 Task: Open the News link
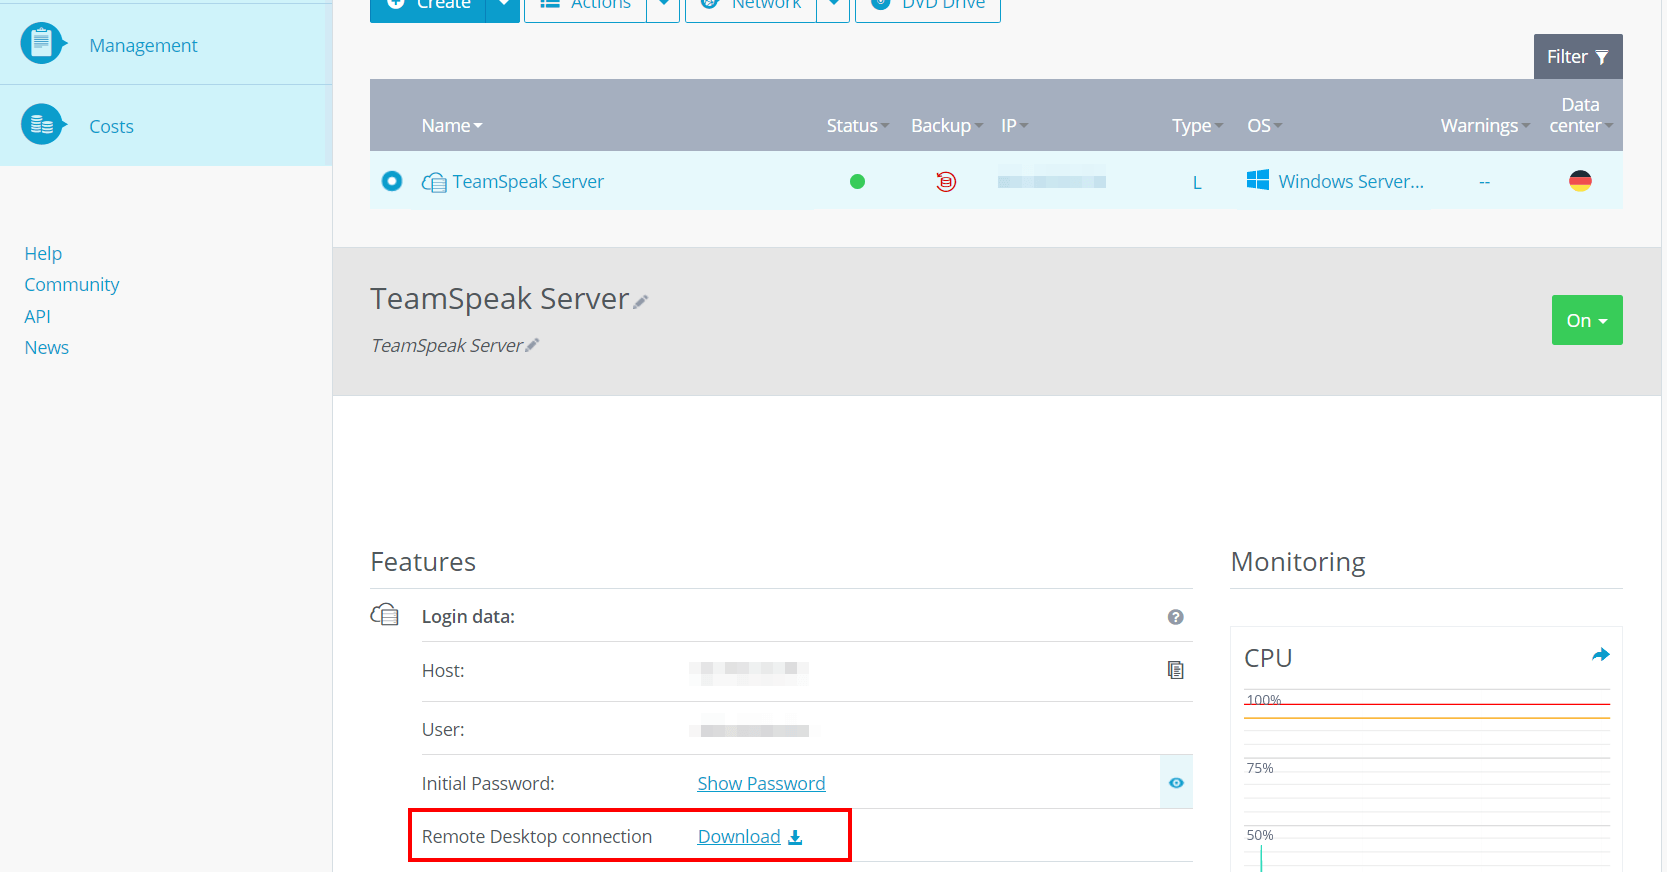46,347
